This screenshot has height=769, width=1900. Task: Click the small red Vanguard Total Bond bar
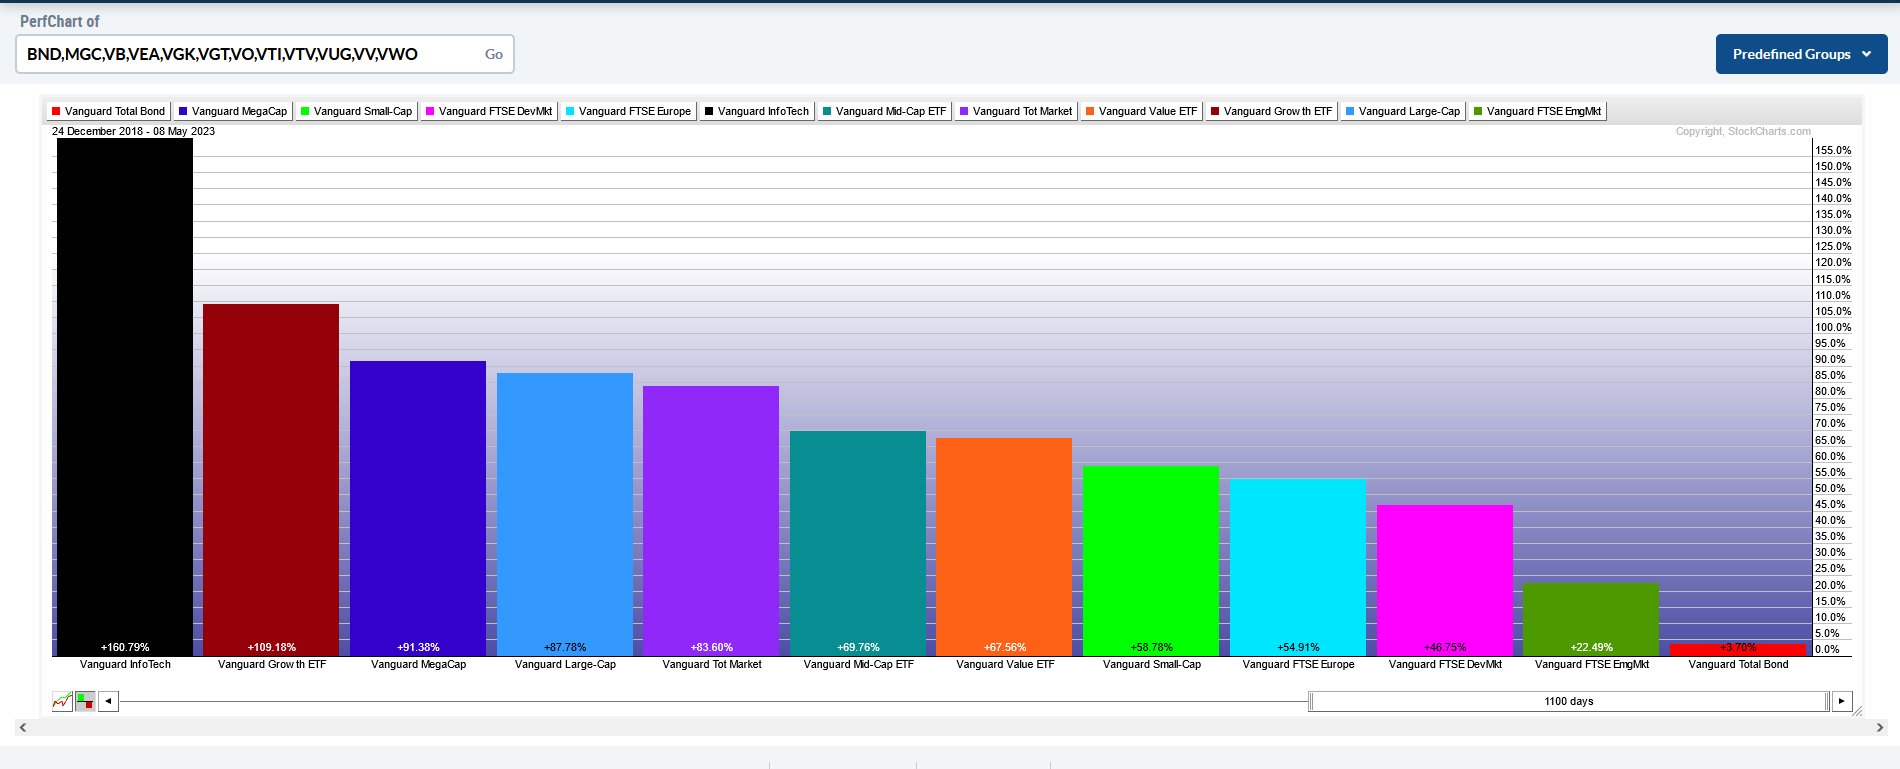(x=1738, y=650)
